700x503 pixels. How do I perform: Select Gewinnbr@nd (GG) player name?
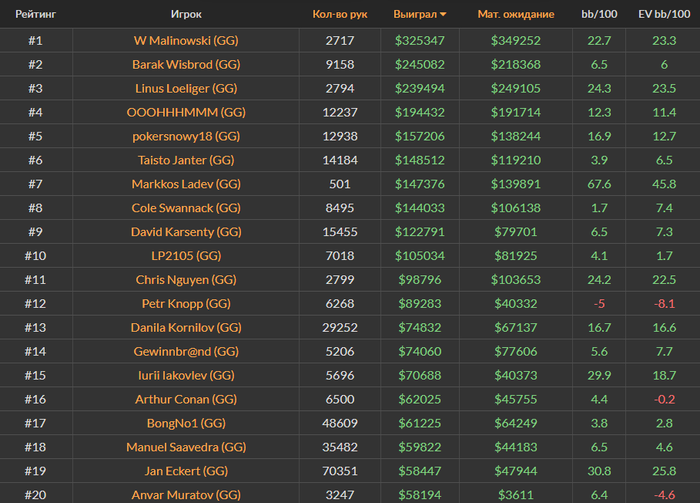(x=187, y=351)
